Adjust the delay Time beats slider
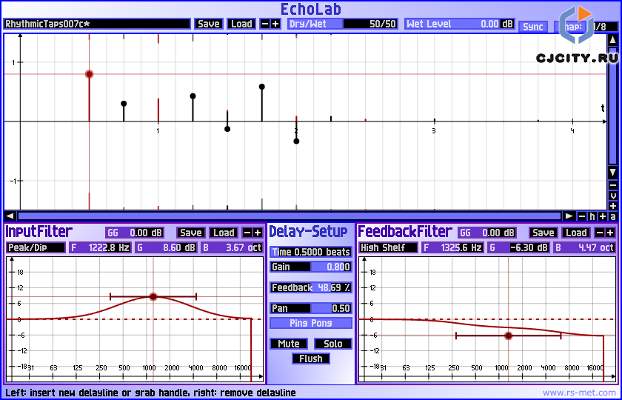The width and height of the screenshot is (622, 400). (x=311, y=252)
